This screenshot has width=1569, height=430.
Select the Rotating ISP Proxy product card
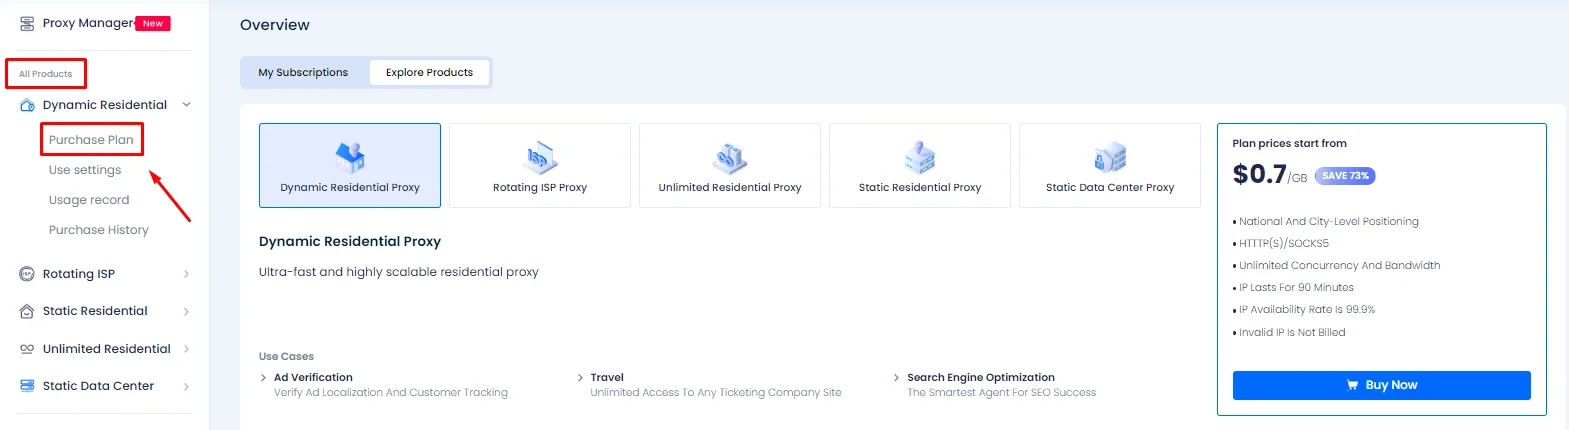539,166
